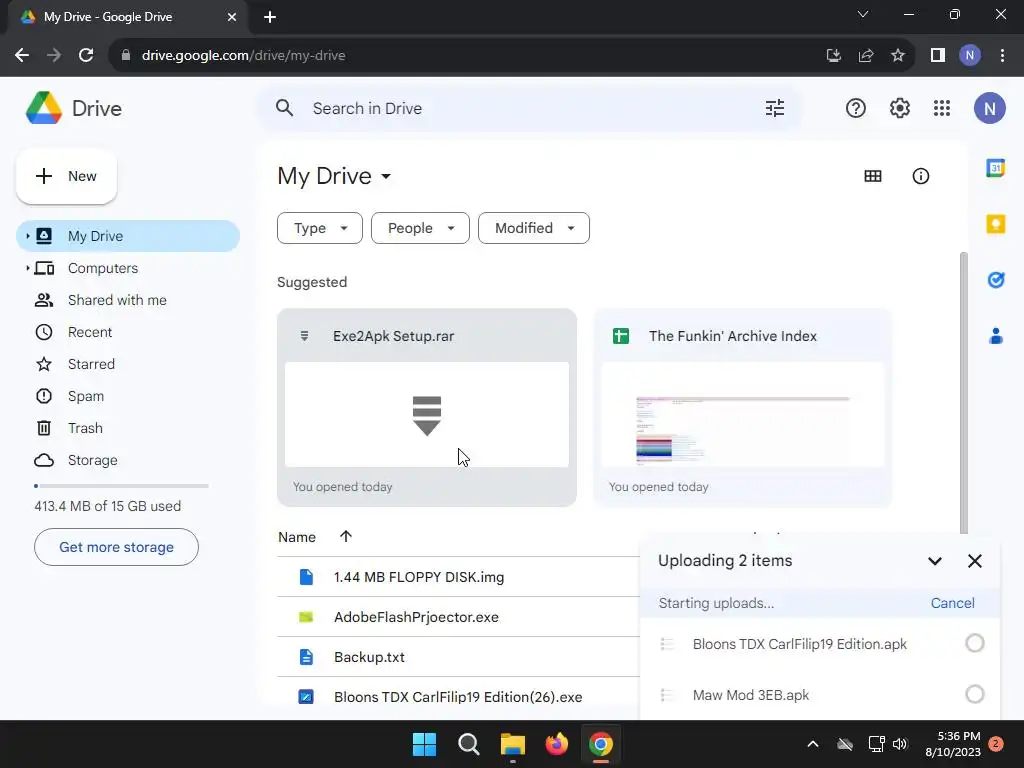
Task: Open Drive settings gear
Action: click(x=899, y=108)
